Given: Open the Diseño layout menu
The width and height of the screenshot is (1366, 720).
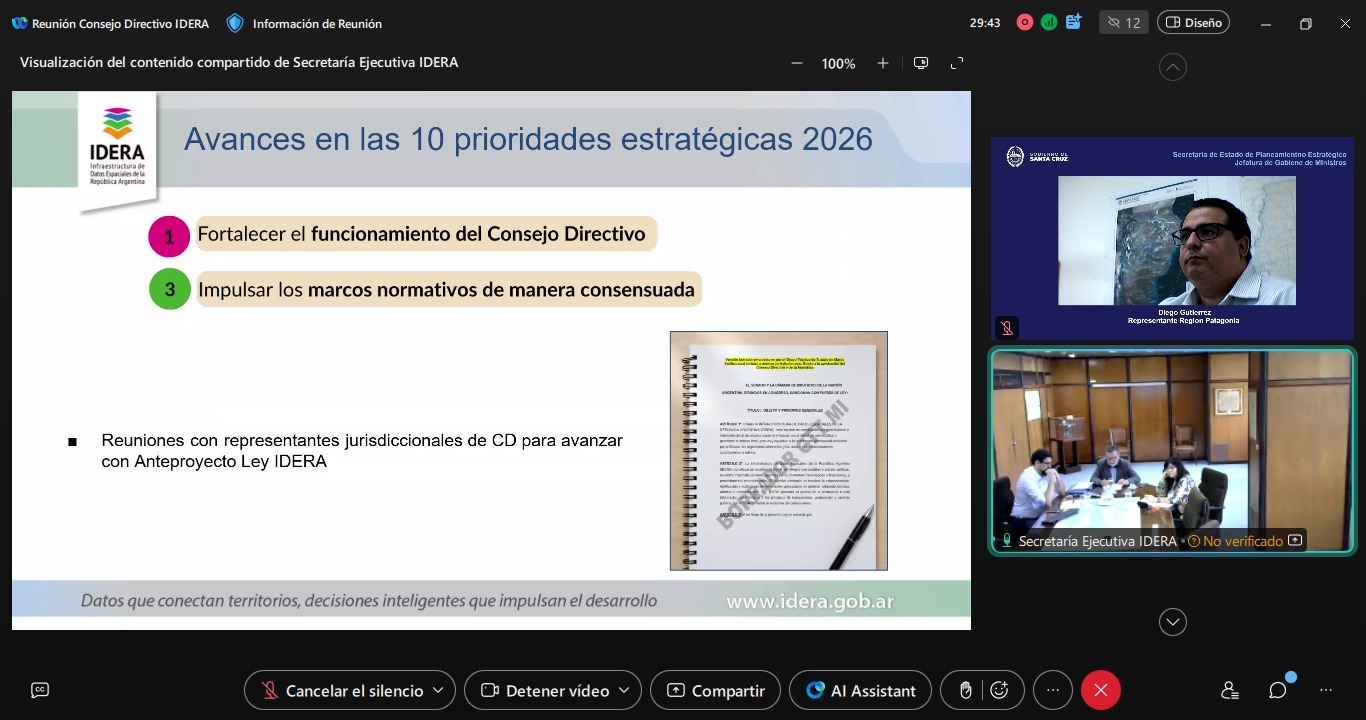Looking at the screenshot, I should (x=1193, y=22).
